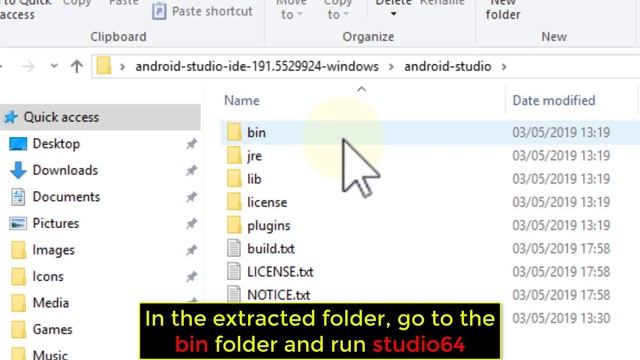
Task: Open recent locations dropdown
Action: coord(54,66)
